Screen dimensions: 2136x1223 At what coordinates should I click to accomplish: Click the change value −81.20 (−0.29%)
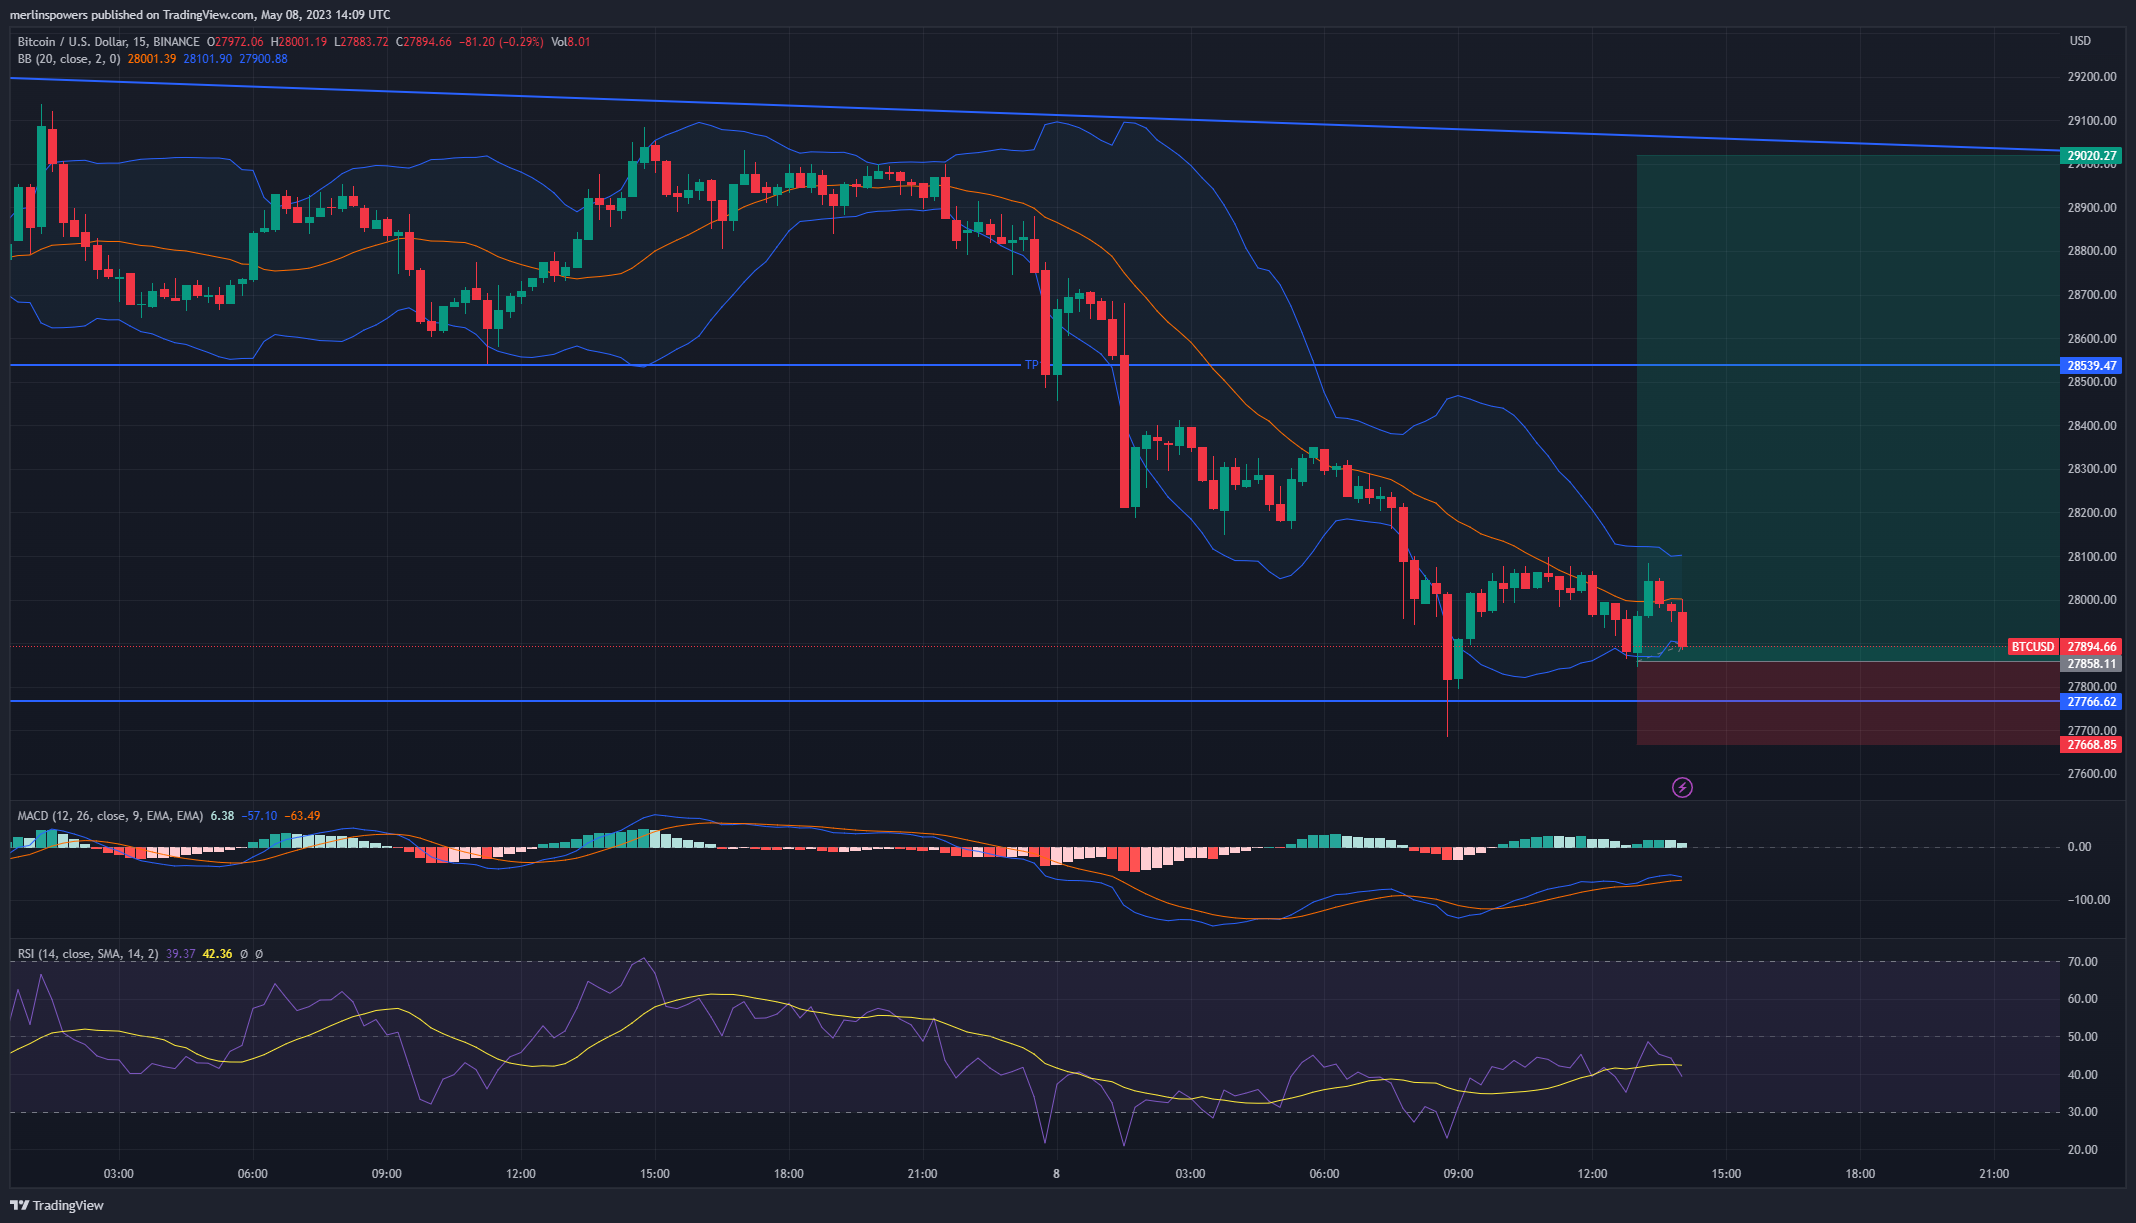[502, 42]
